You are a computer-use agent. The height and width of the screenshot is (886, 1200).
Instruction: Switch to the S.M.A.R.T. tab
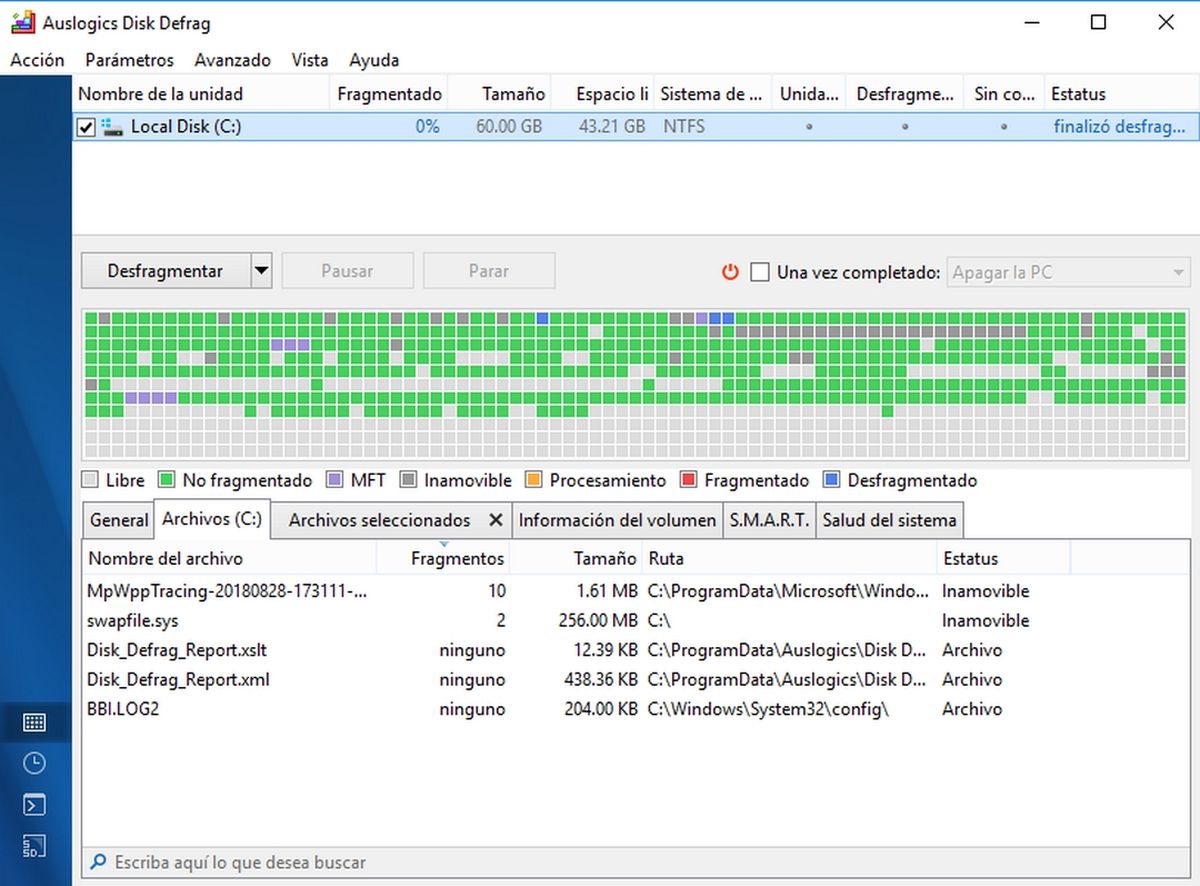(x=768, y=520)
